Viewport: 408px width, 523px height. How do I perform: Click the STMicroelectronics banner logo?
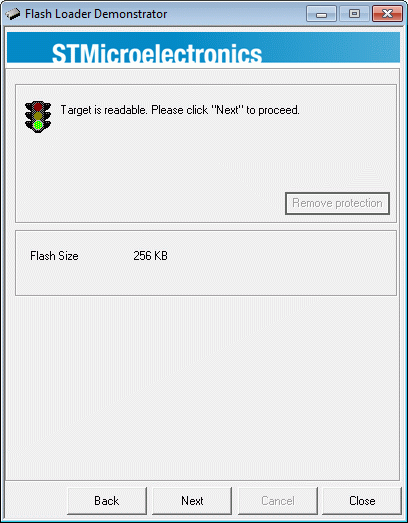157,53
